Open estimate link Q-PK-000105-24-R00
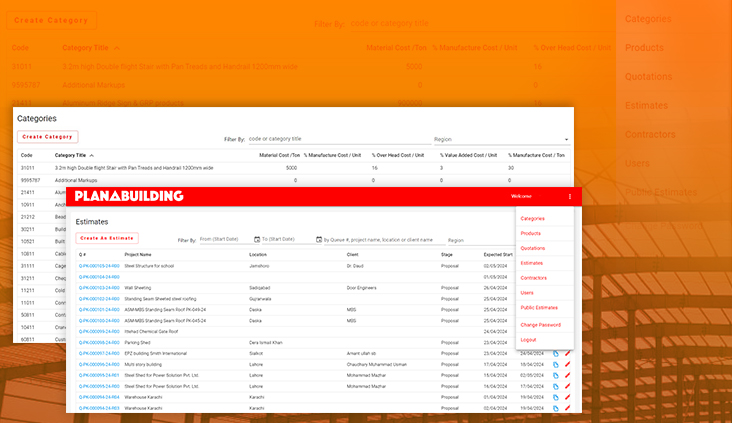Screen dimensions: 732x423 (x=99, y=266)
